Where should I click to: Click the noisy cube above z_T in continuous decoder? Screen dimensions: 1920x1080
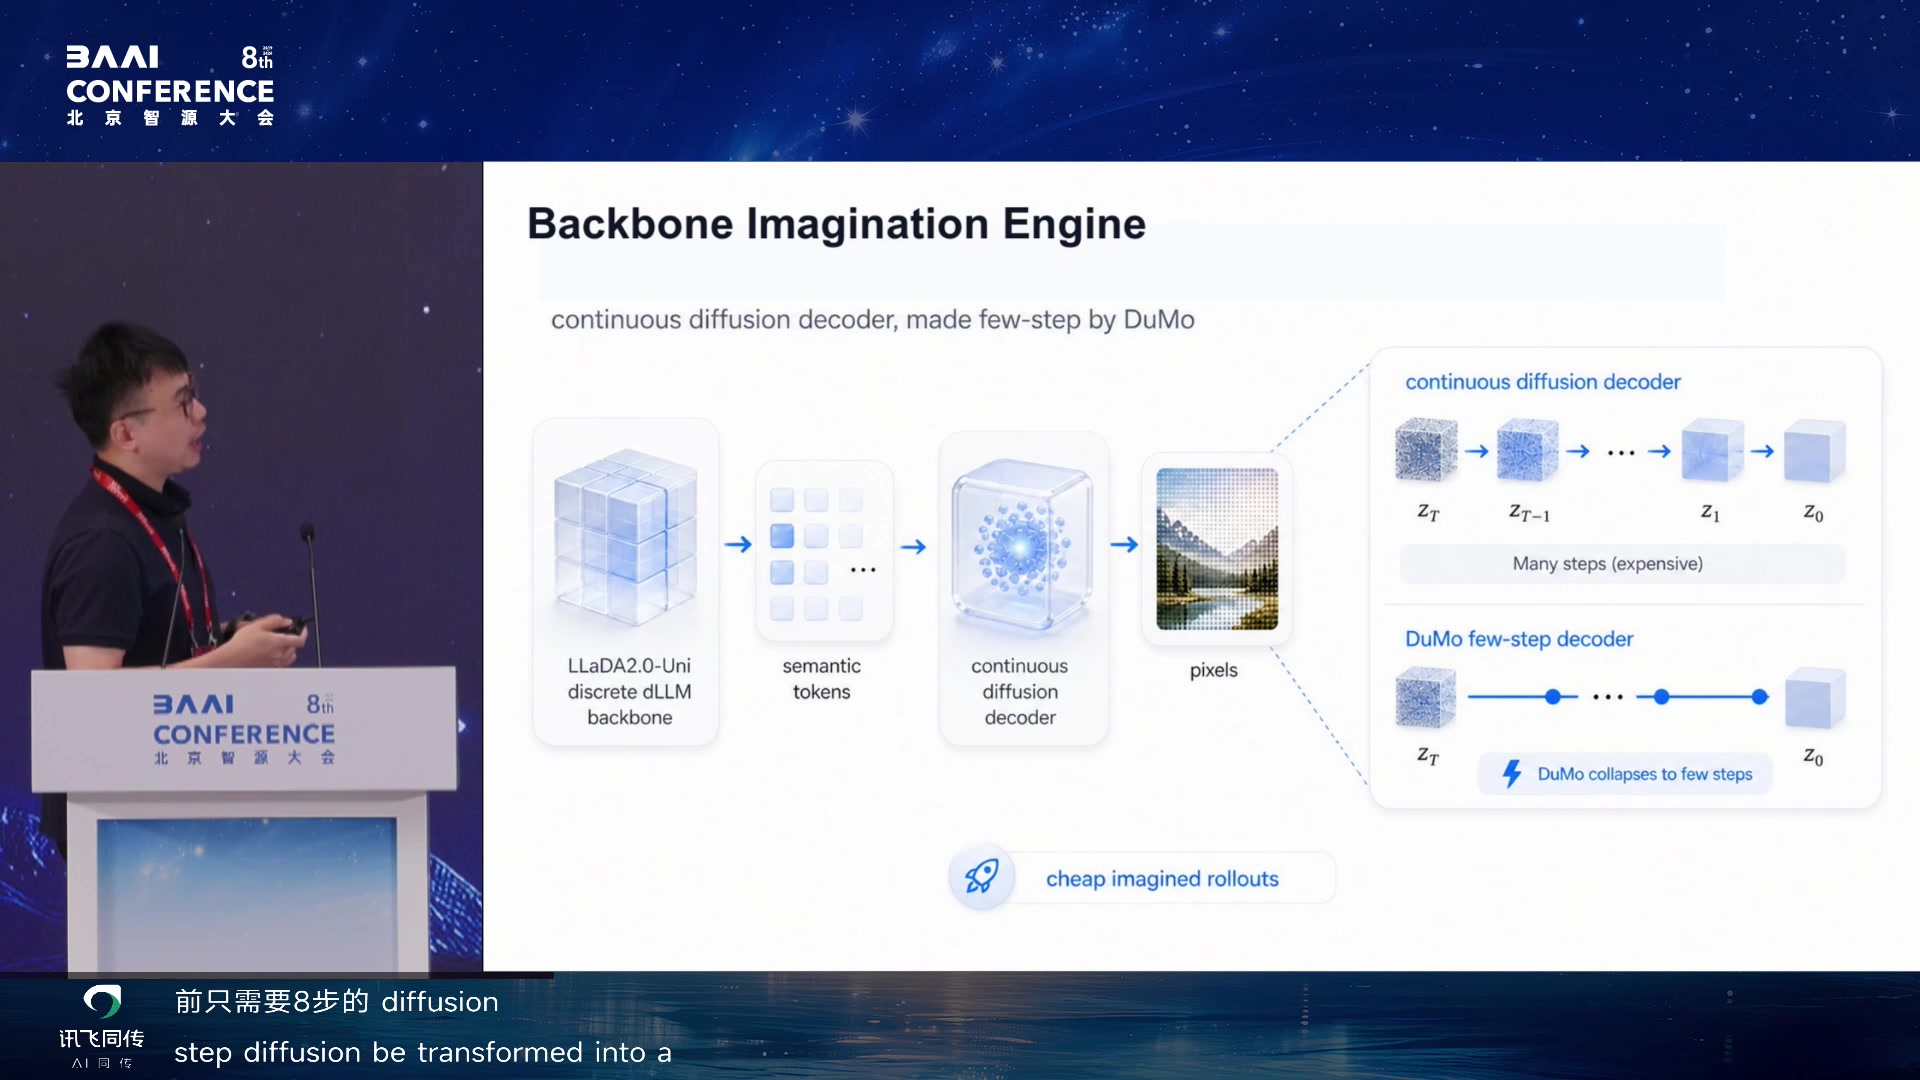tap(1425, 450)
